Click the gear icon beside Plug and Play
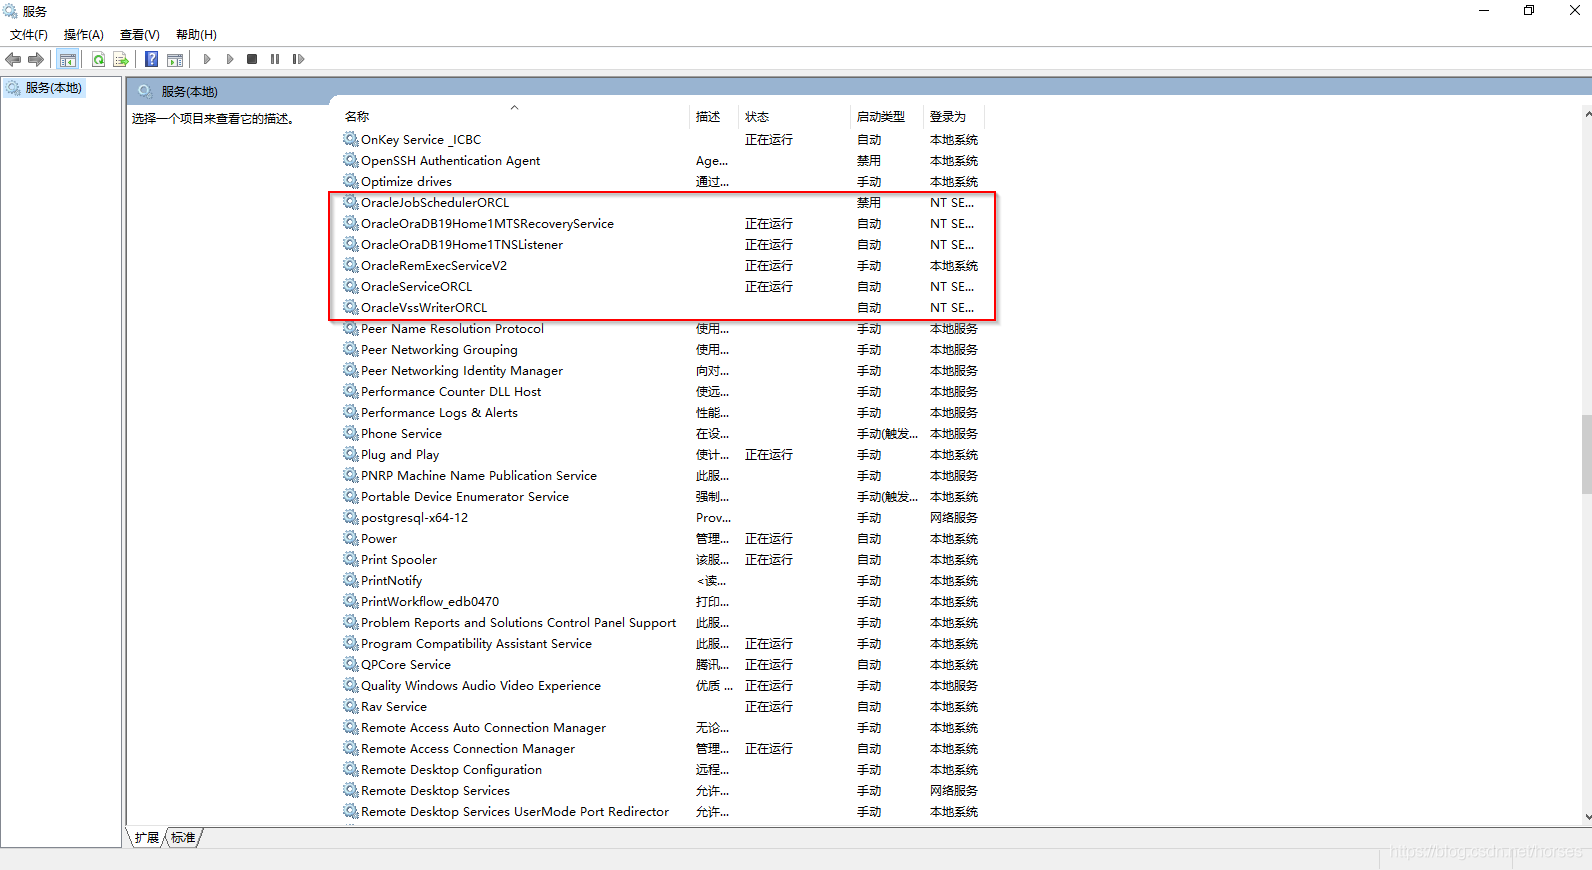Screen dimensions: 1592x870 tap(350, 454)
